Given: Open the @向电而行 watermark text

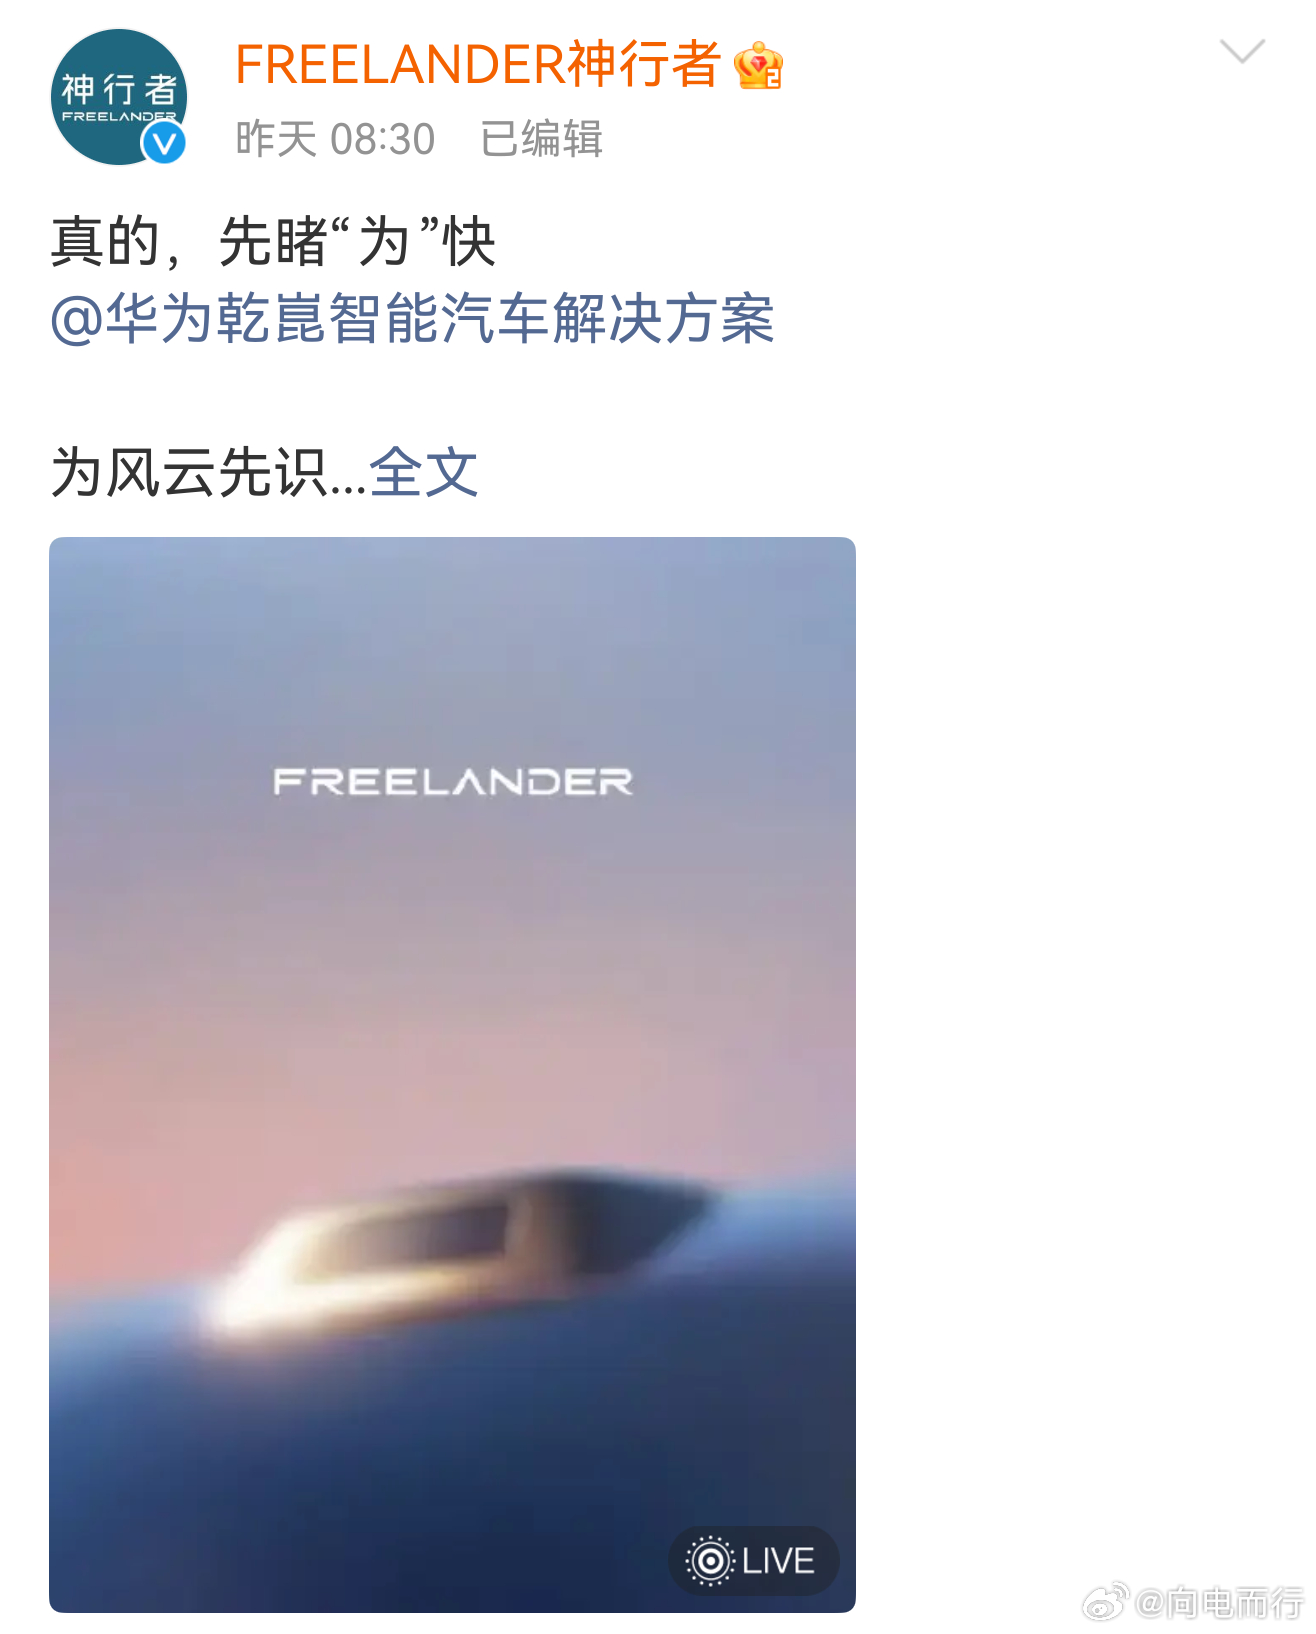Looking at the screenshot, I should coord(1220,1603).
